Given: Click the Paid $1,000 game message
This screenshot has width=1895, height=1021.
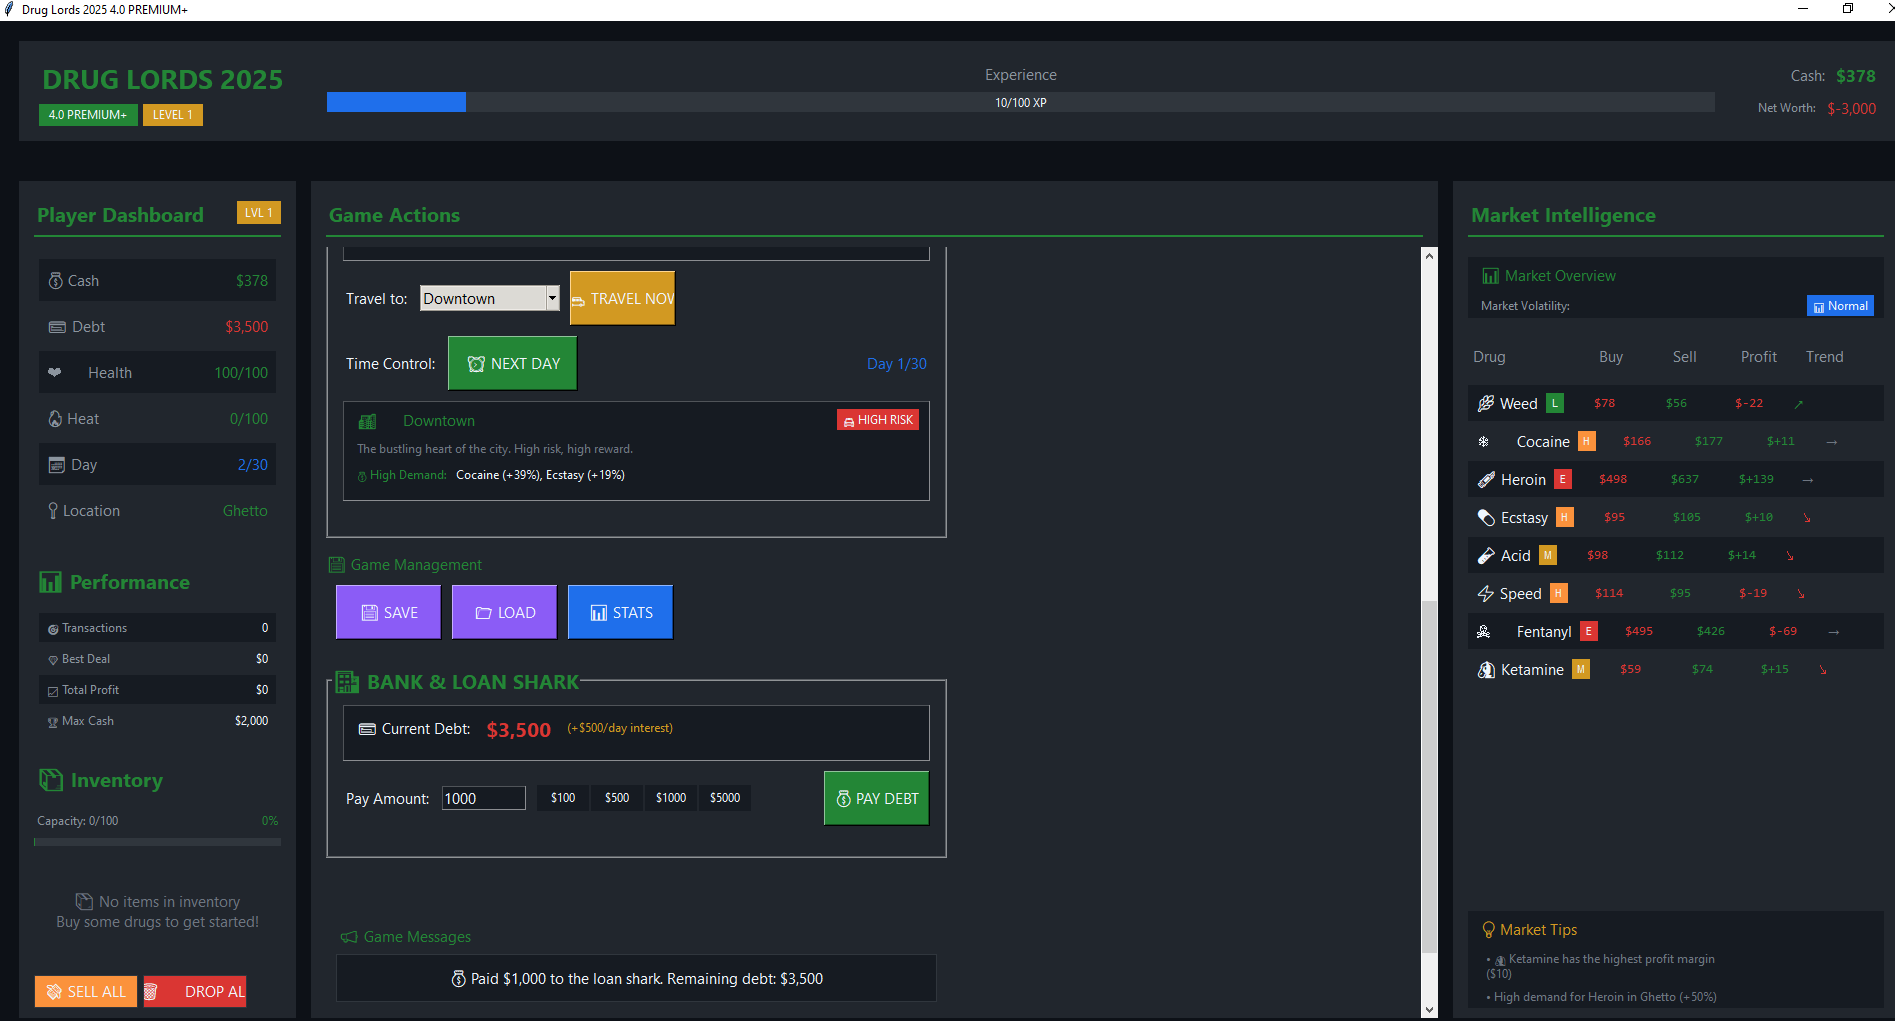Looking at the screenshot, I should [637, 979].
